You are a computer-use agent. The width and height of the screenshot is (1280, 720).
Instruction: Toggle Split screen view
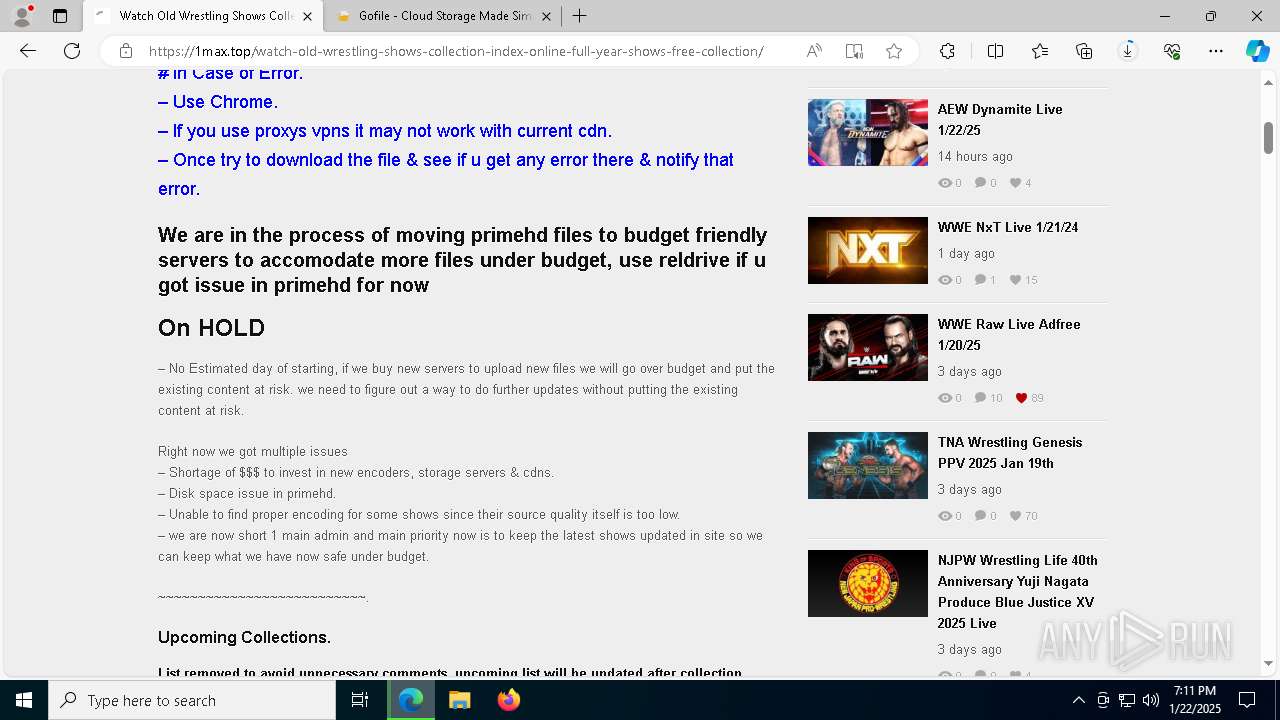tap(995, 51)
